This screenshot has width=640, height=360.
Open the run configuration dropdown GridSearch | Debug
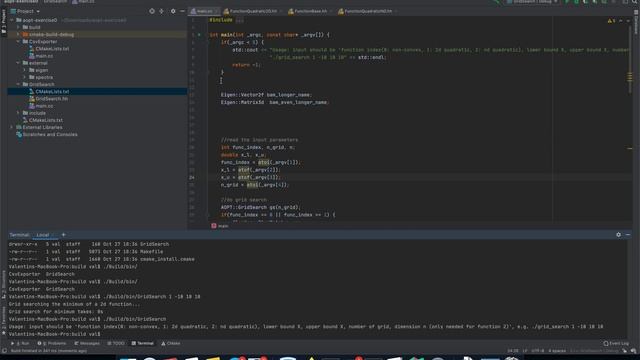click(x=532, y=2)
